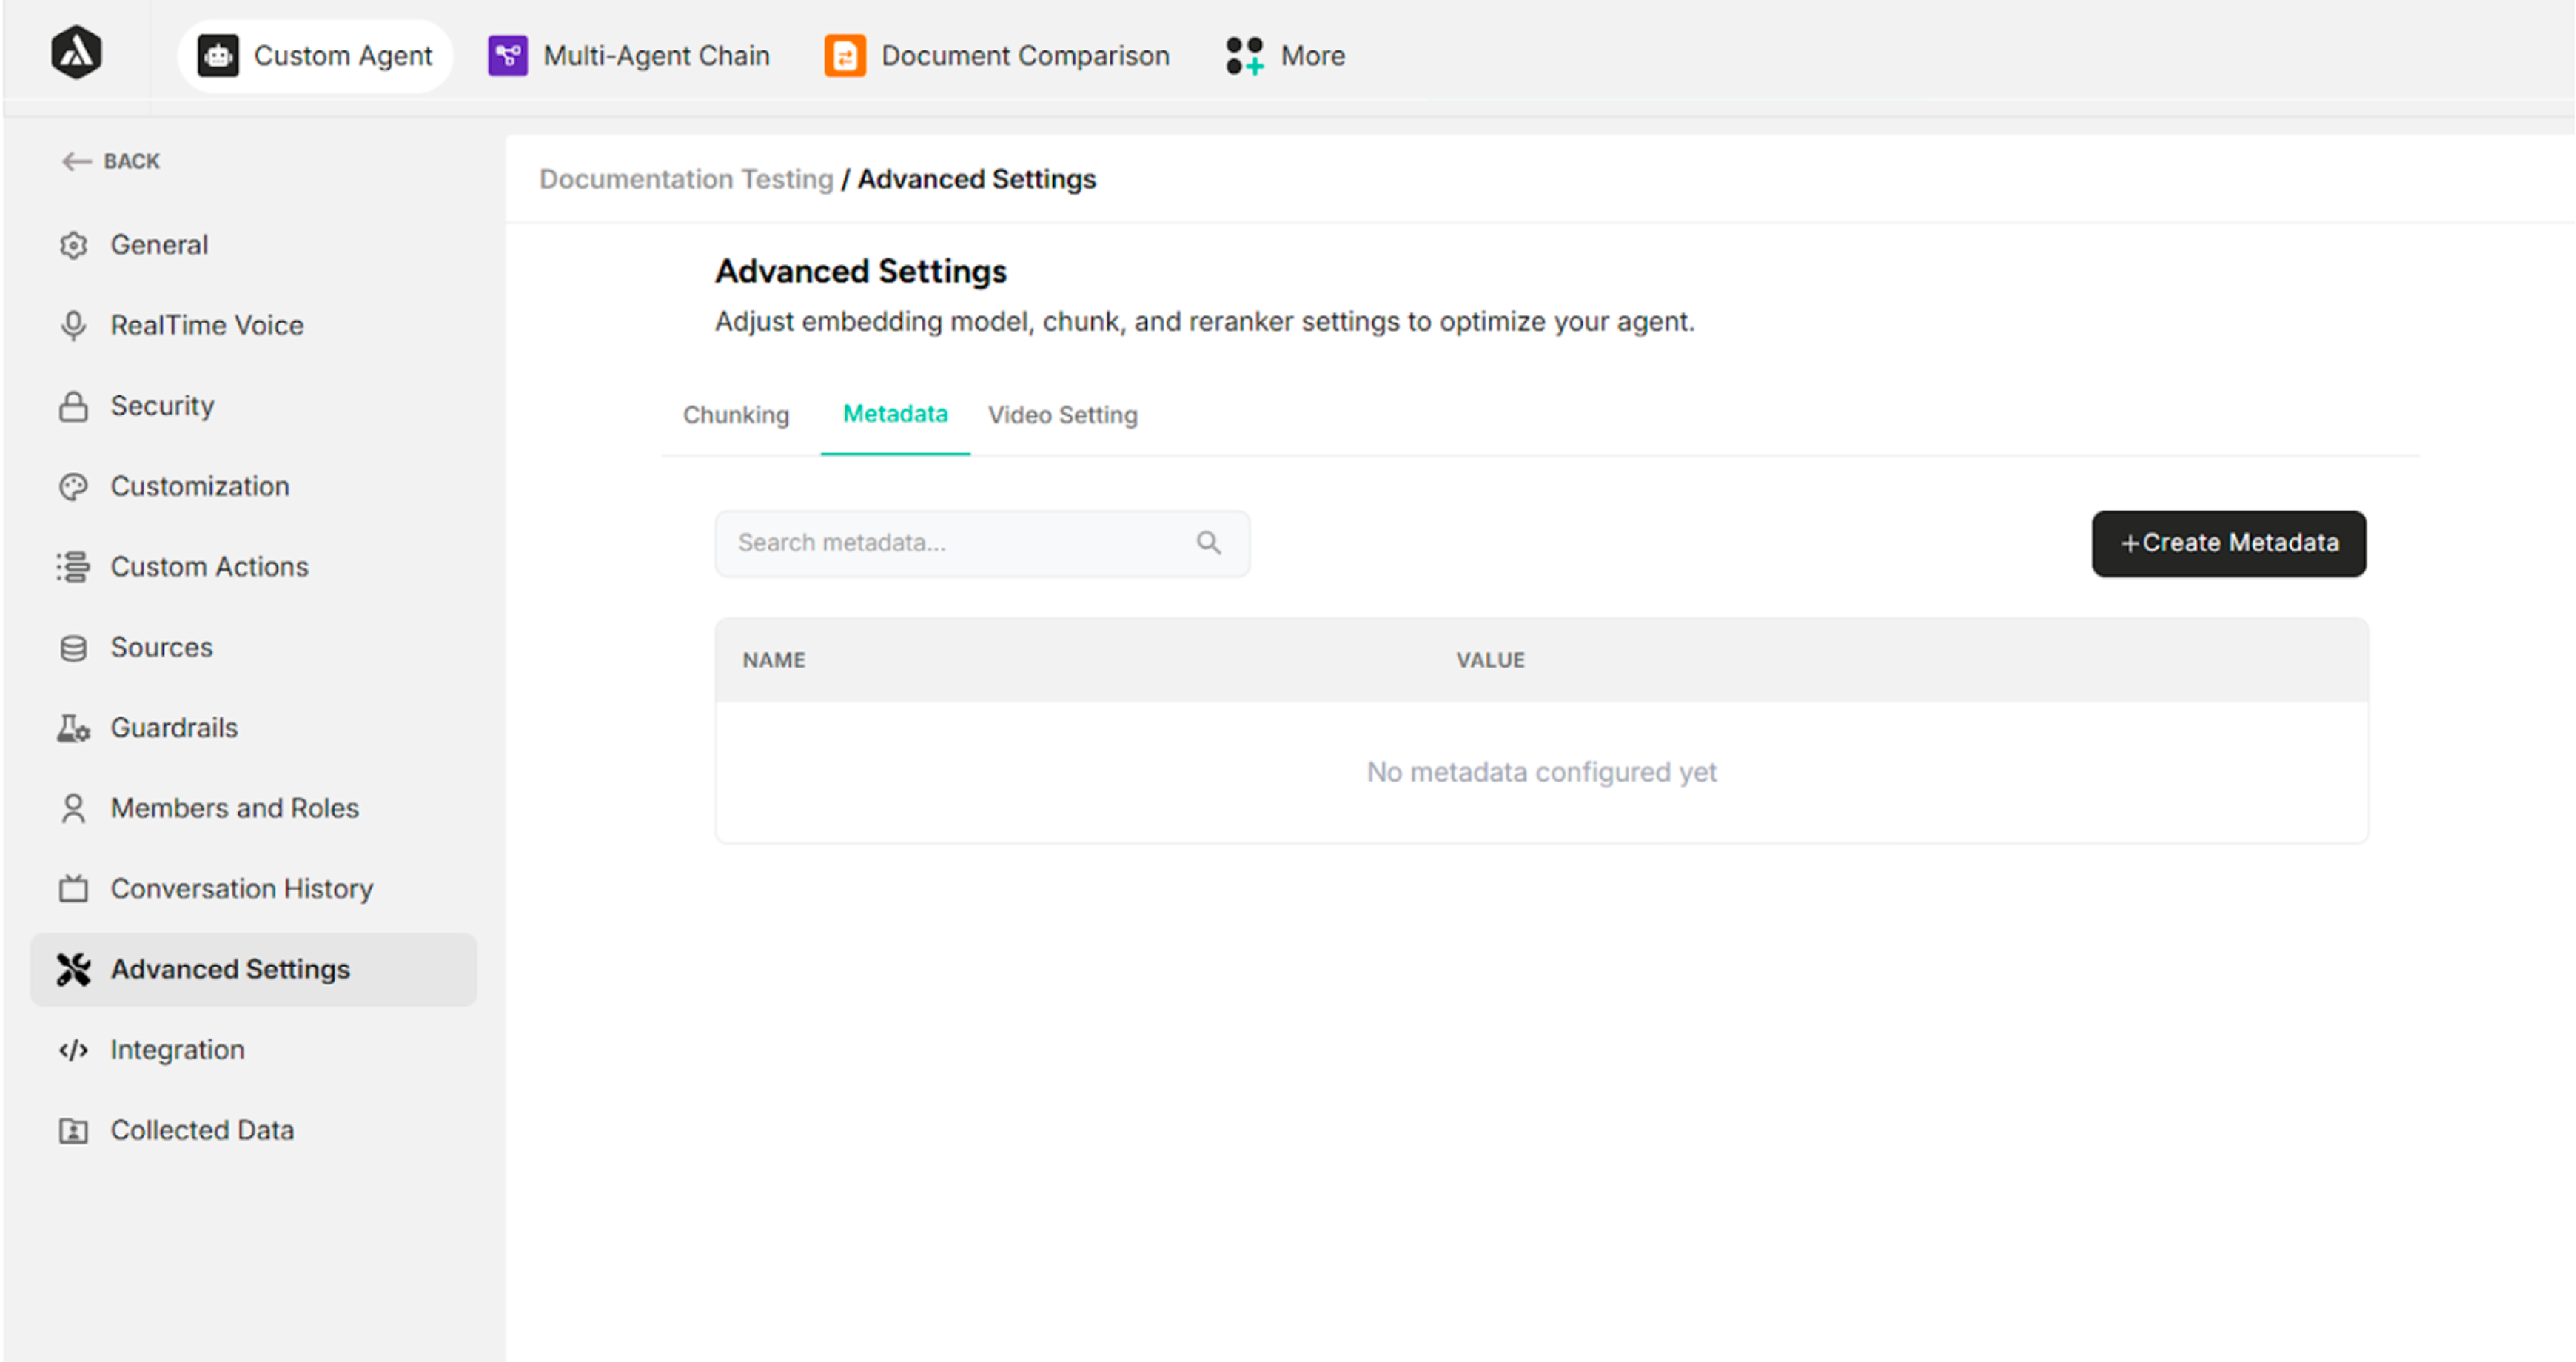Click the Create Metadata button
This screenshot has width=2576, height=1362.
tap(2229, 543)
